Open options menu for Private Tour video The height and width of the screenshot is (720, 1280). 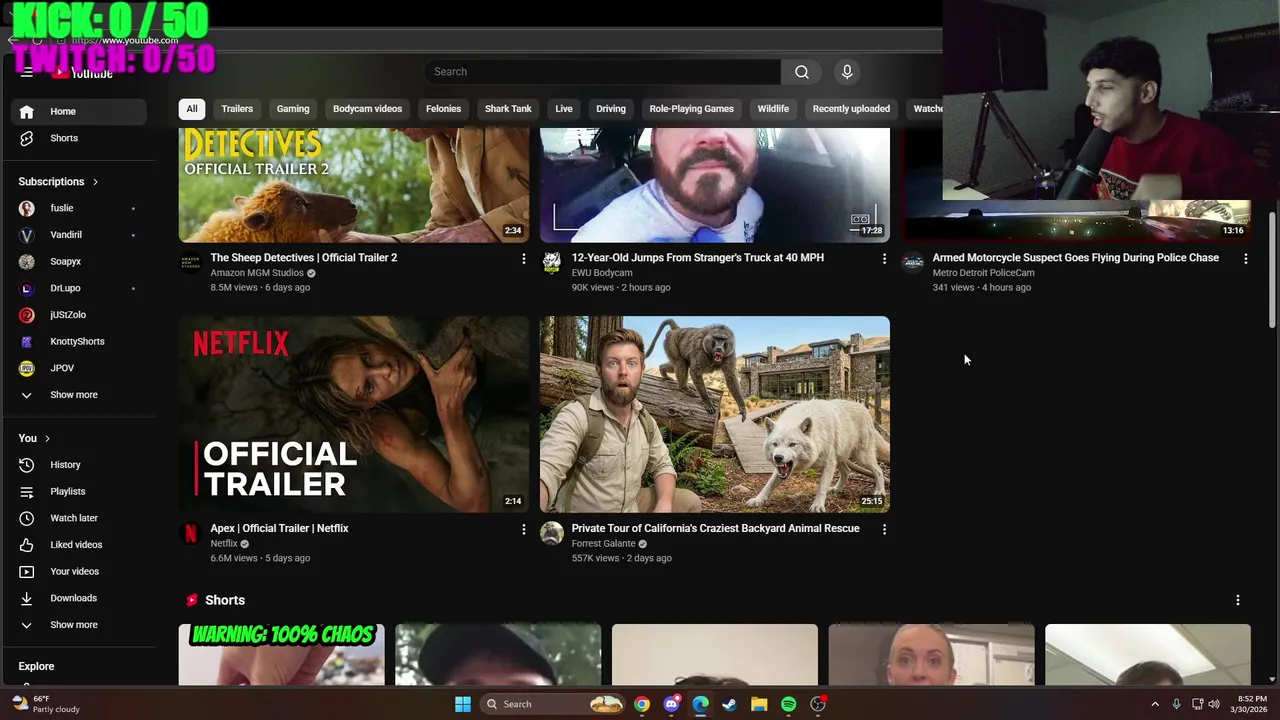point(884,529)
